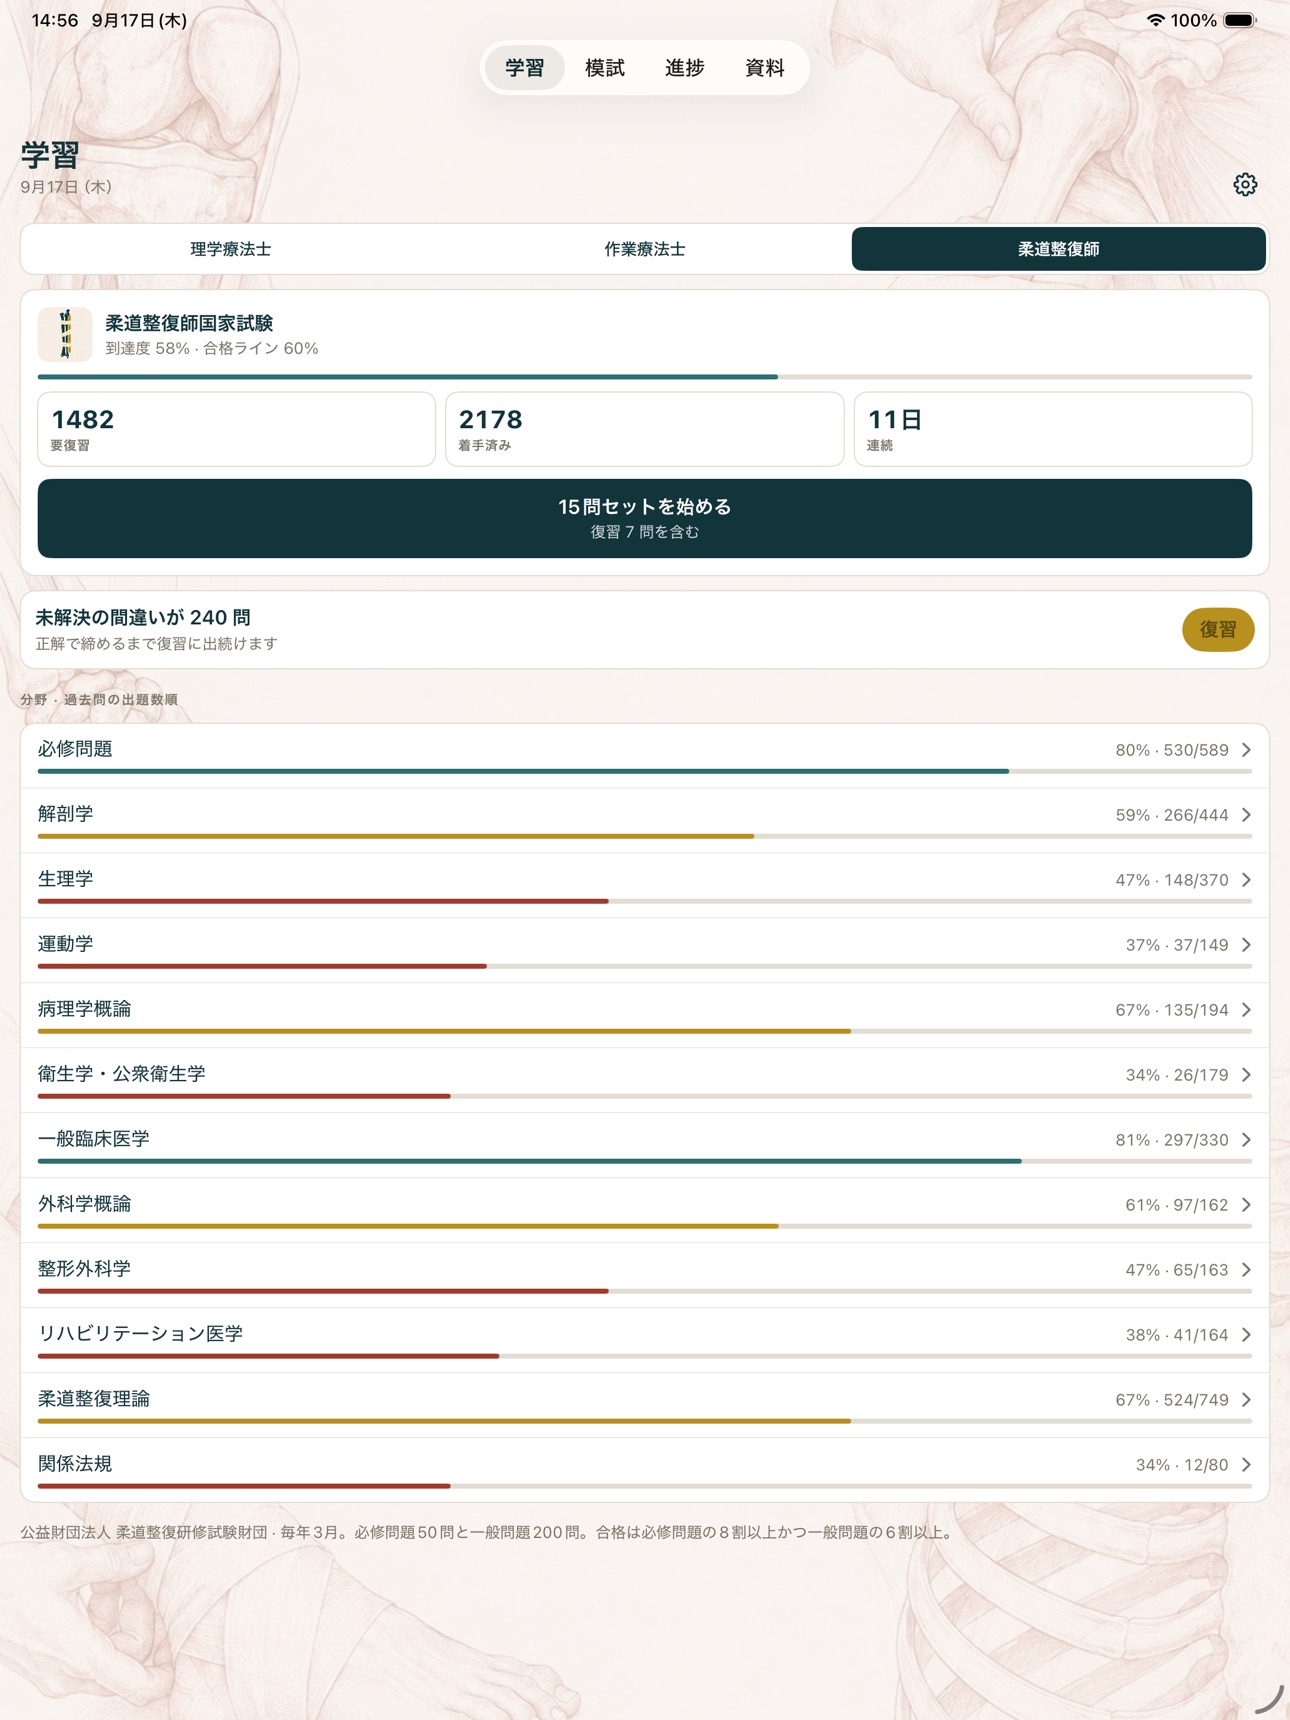
Task: Expand the 必修問題 chevron
Action: click(x=1246, y=750)
